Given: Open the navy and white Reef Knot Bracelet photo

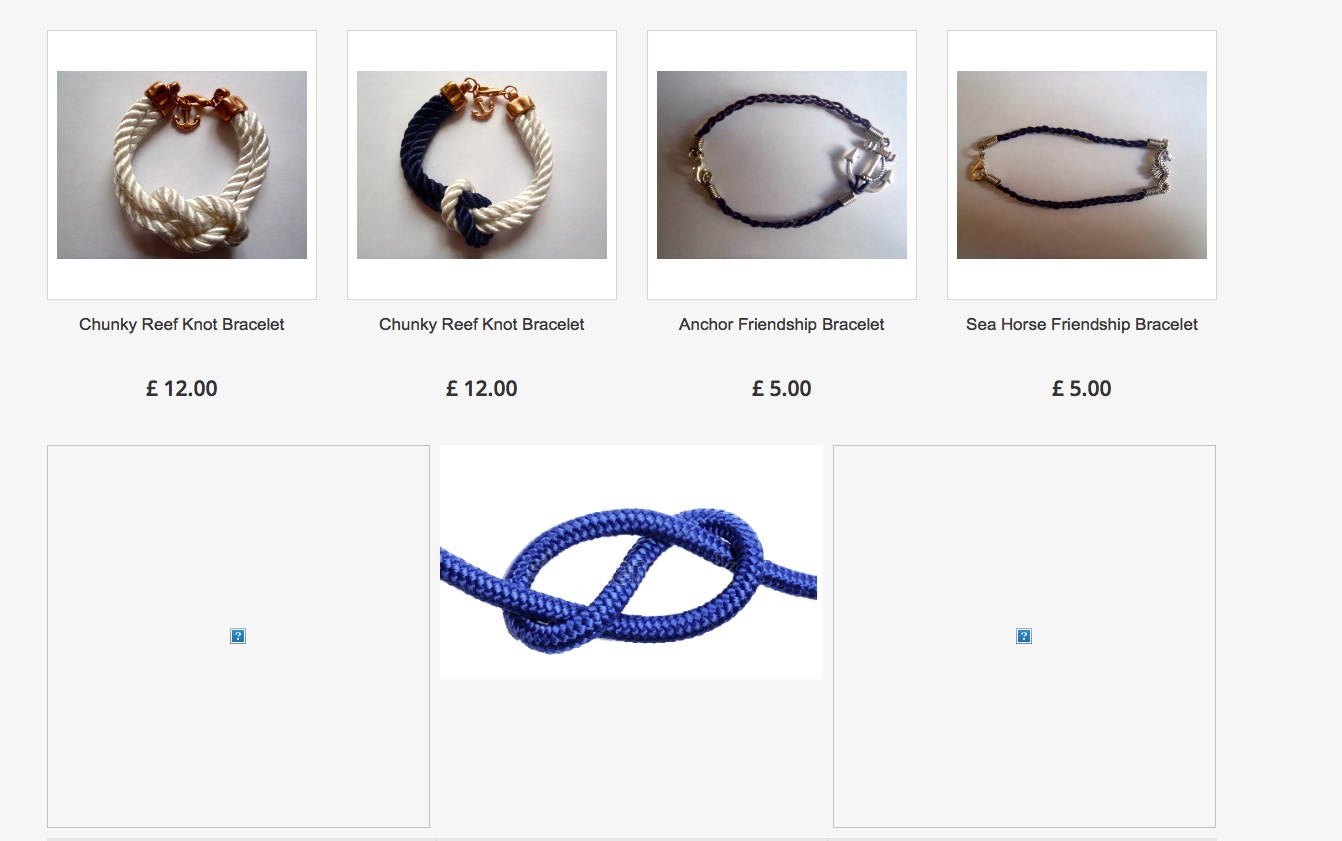Looking at the screenshot, I should tap(482, 165).
